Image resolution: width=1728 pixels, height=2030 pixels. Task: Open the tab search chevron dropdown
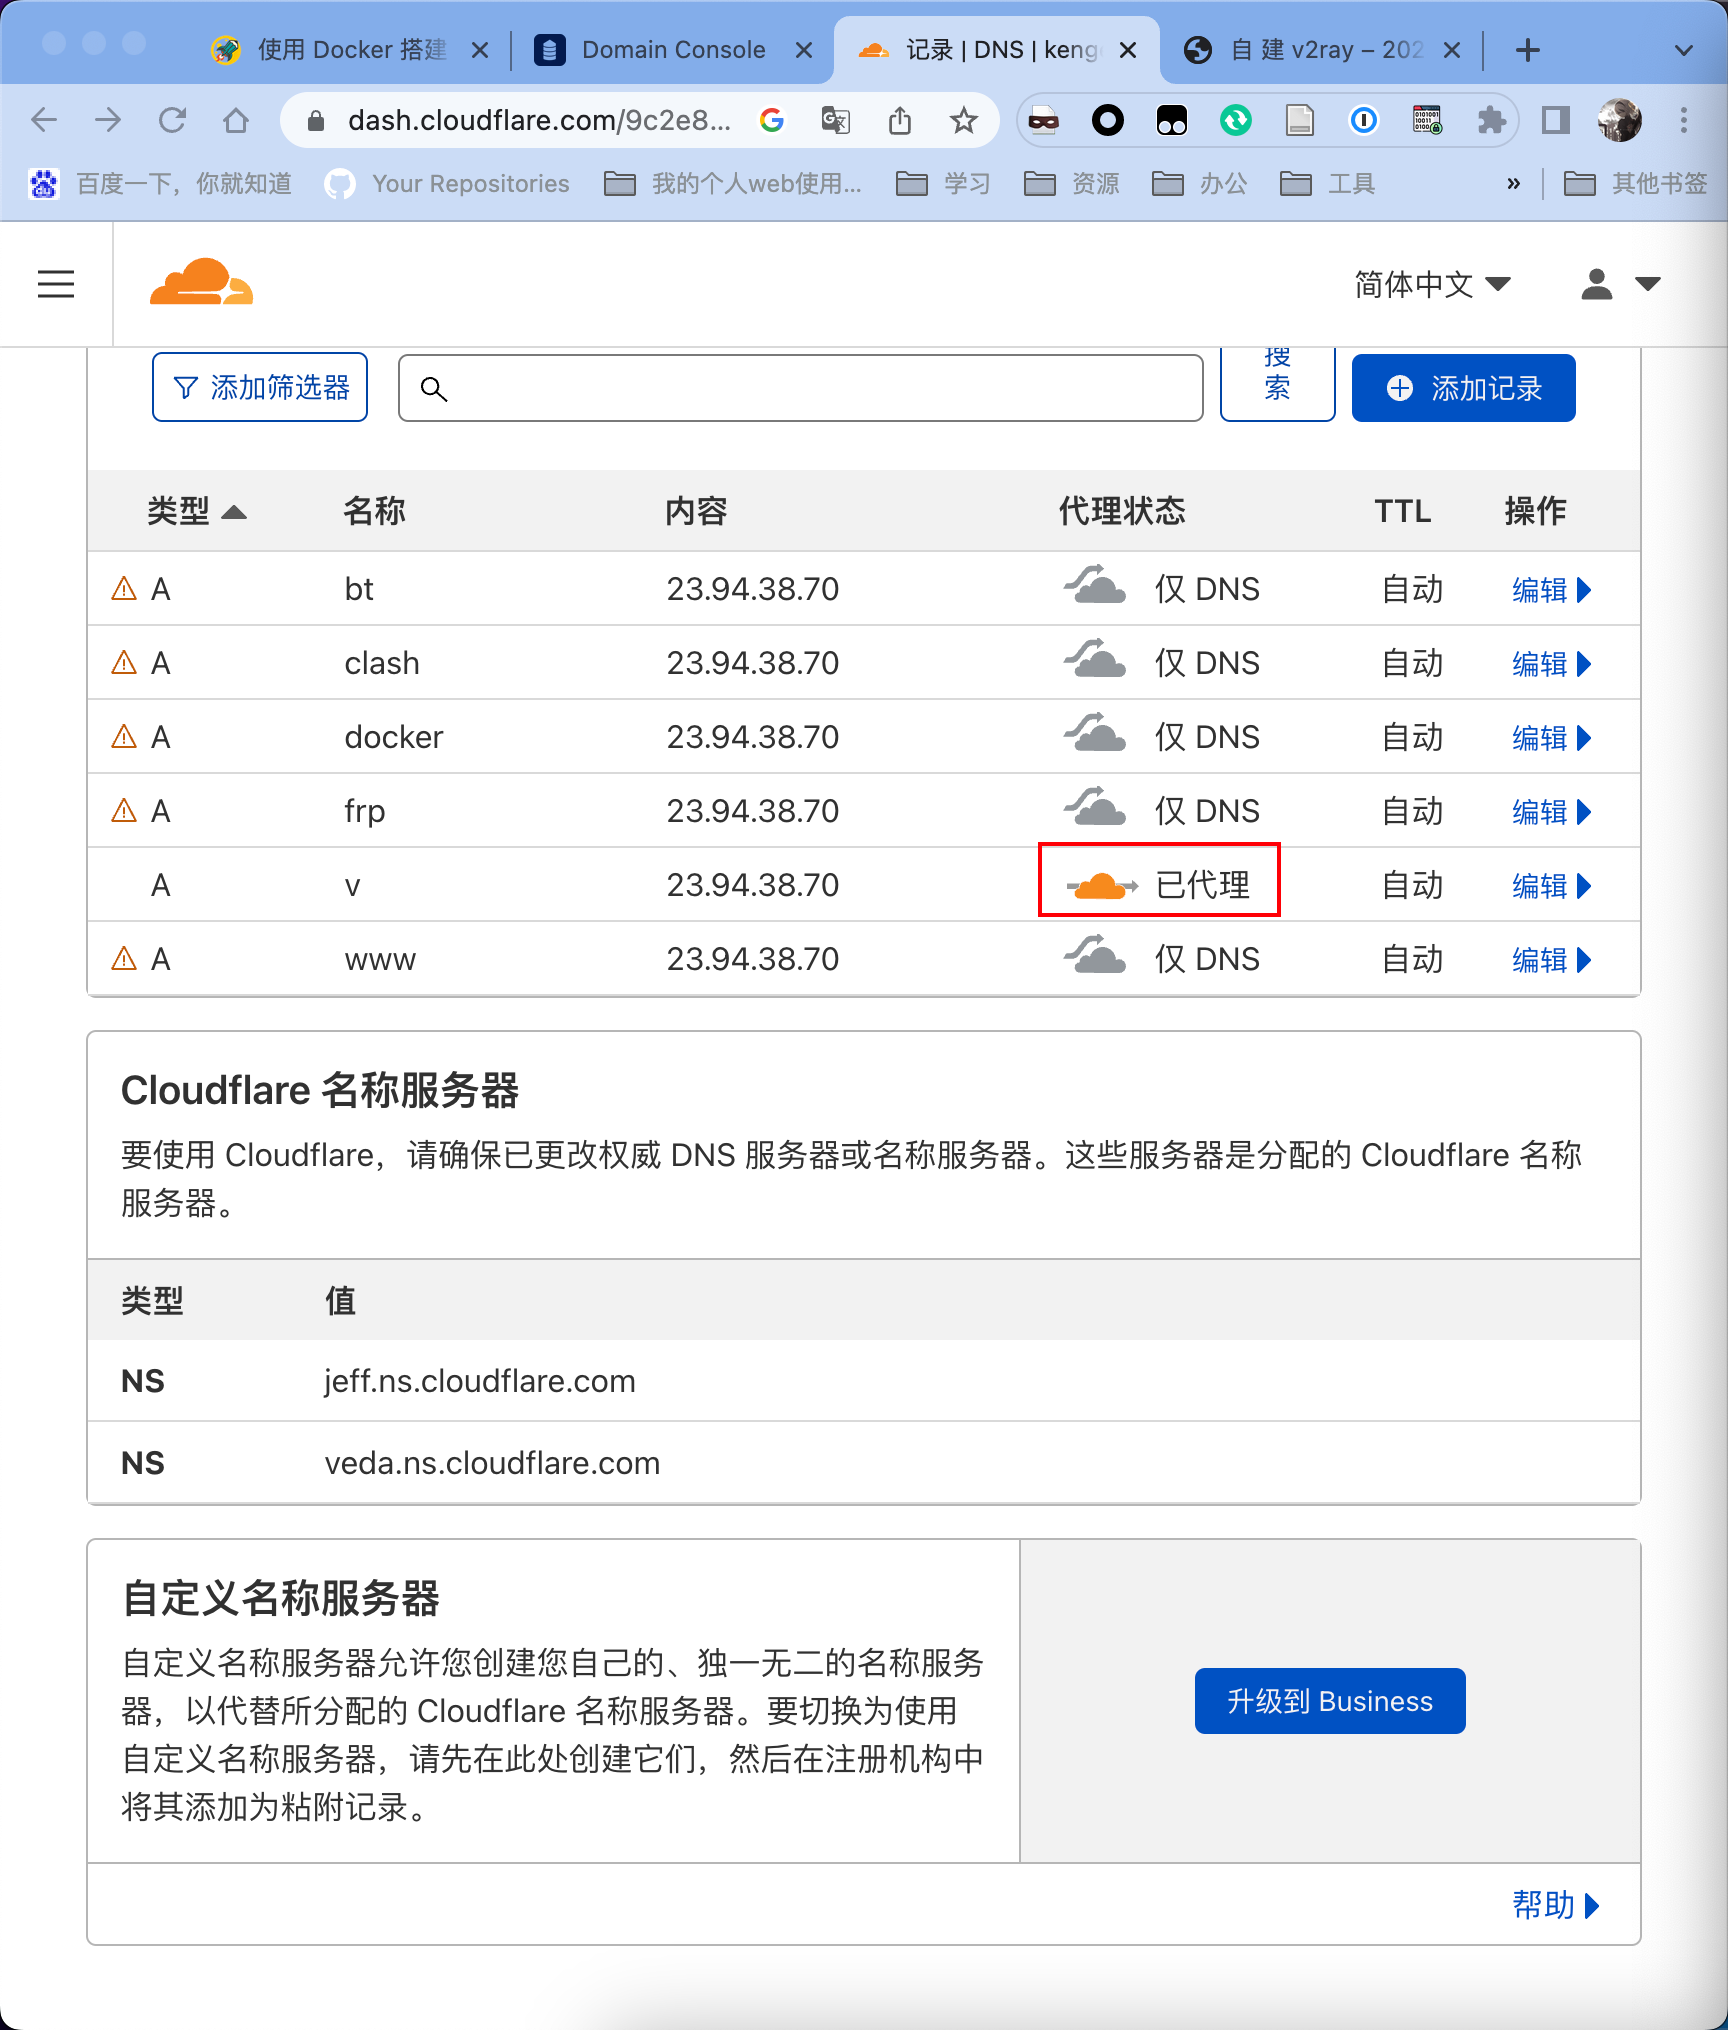pyautogui.click(x=1684, y=50)
